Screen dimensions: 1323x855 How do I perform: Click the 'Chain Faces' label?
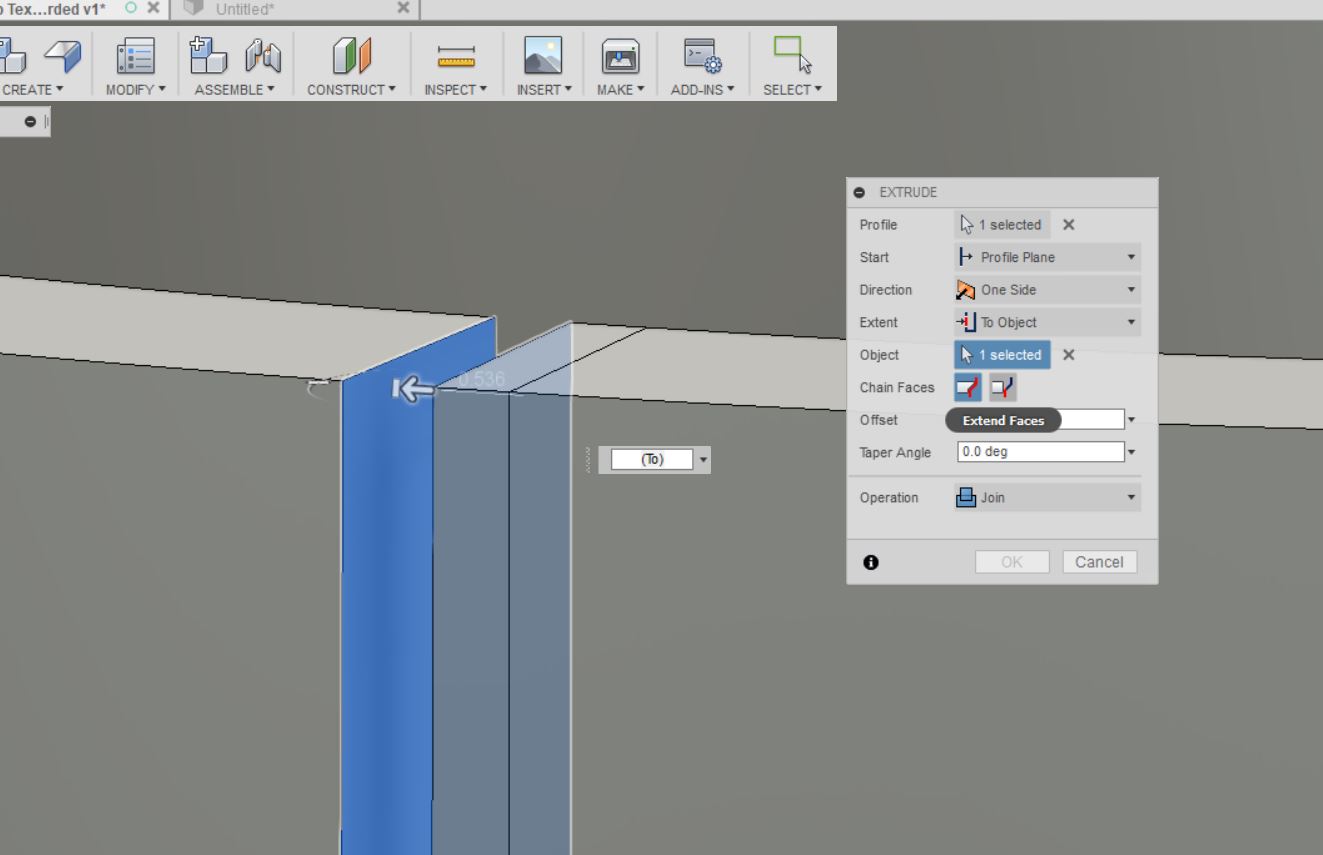click(x=897, y=387)
